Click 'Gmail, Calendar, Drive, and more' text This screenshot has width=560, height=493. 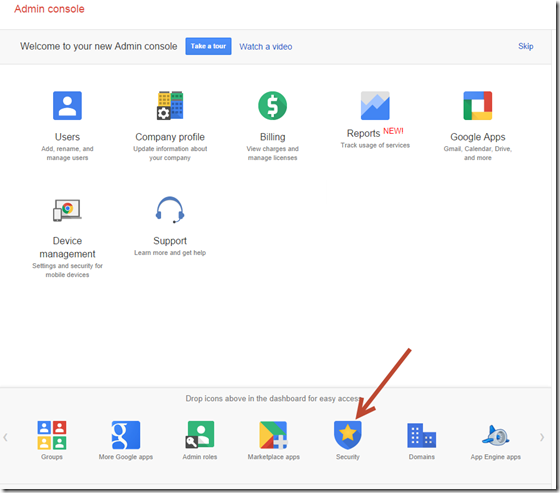pos(478,153)
